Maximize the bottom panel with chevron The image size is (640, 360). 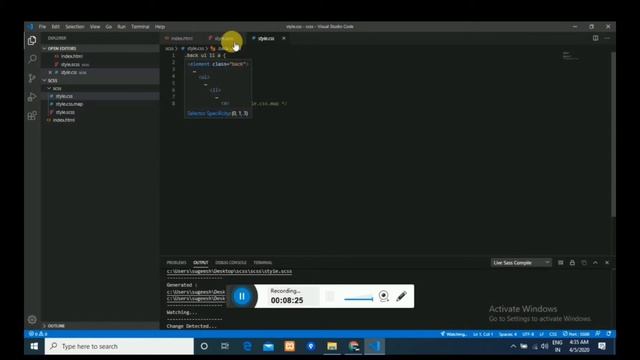coord(596,262)
